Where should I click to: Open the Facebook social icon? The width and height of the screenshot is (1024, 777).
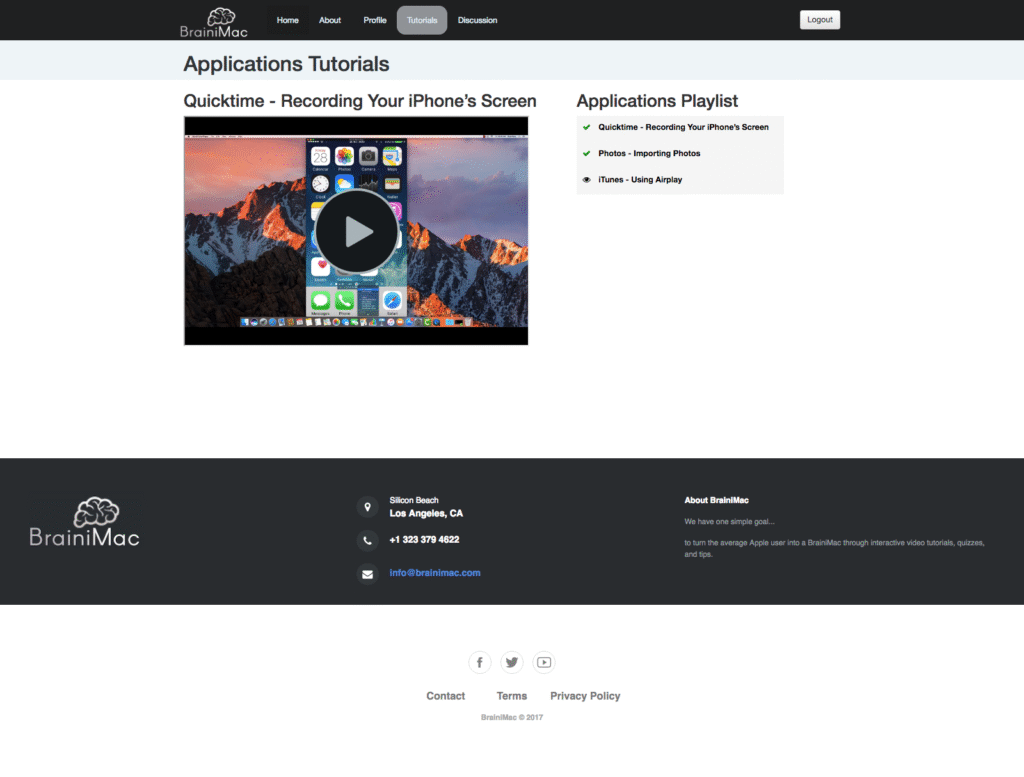pos(480,662)
